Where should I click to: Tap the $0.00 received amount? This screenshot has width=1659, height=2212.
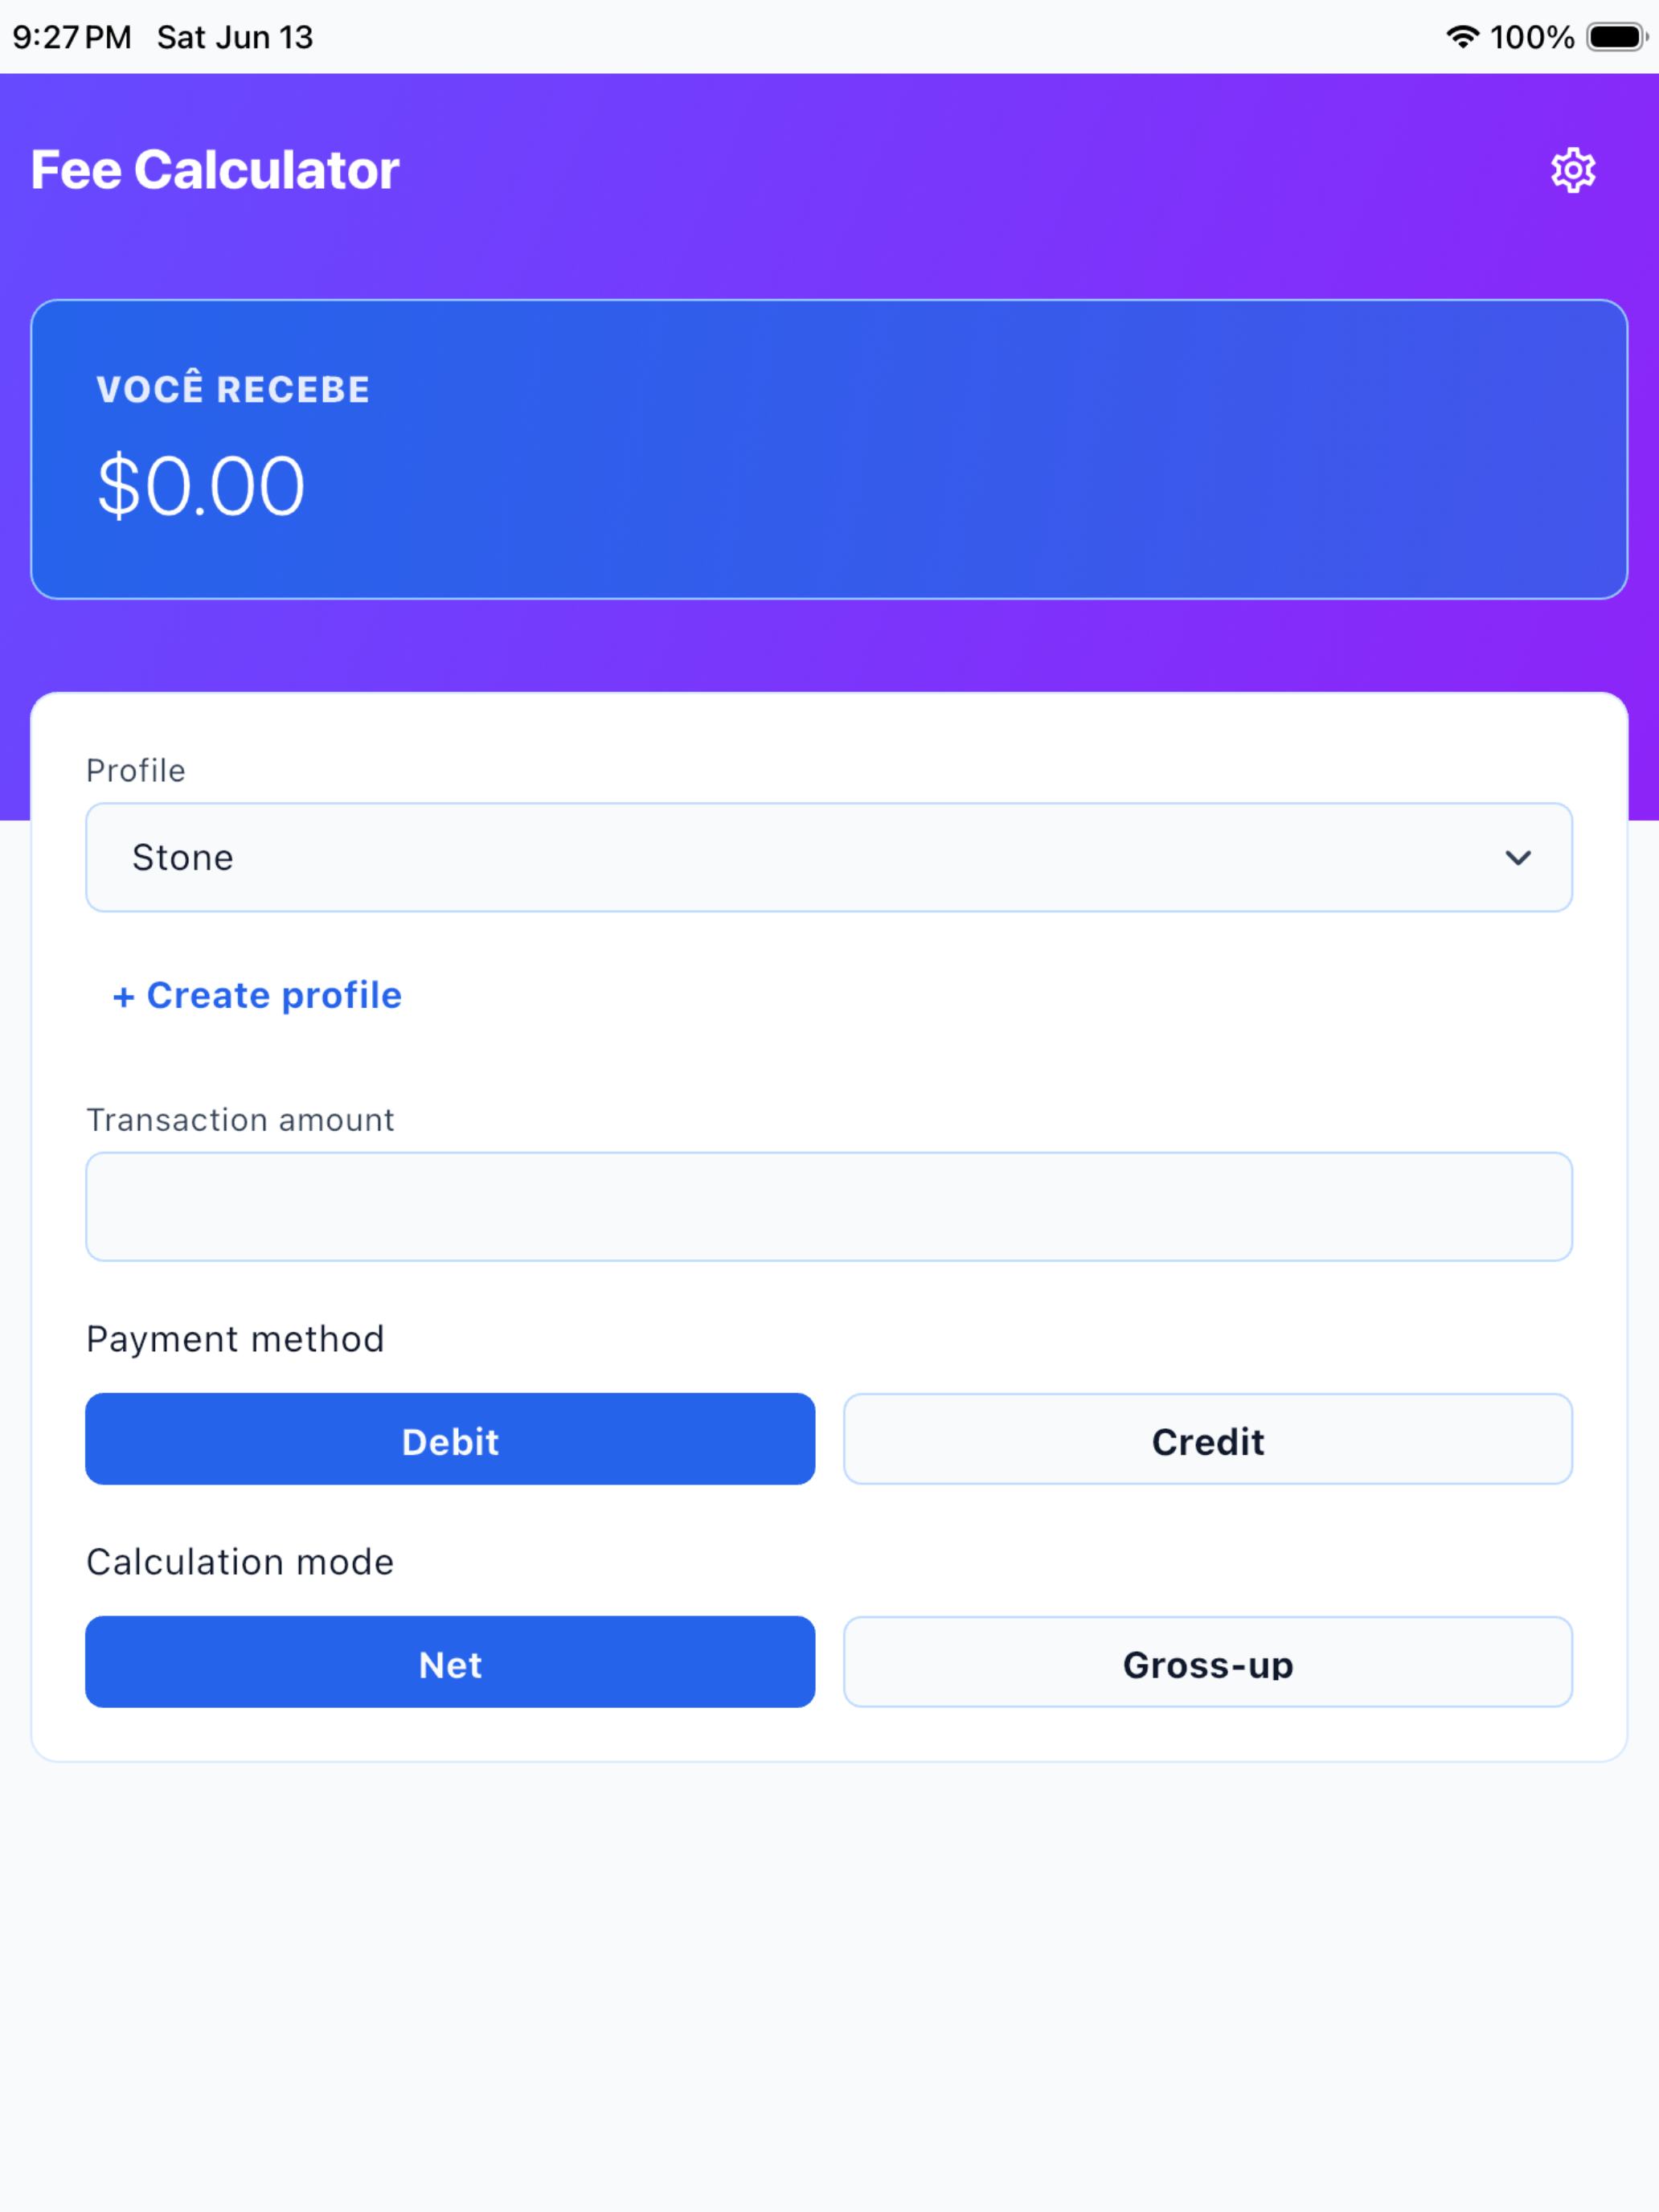201,486
